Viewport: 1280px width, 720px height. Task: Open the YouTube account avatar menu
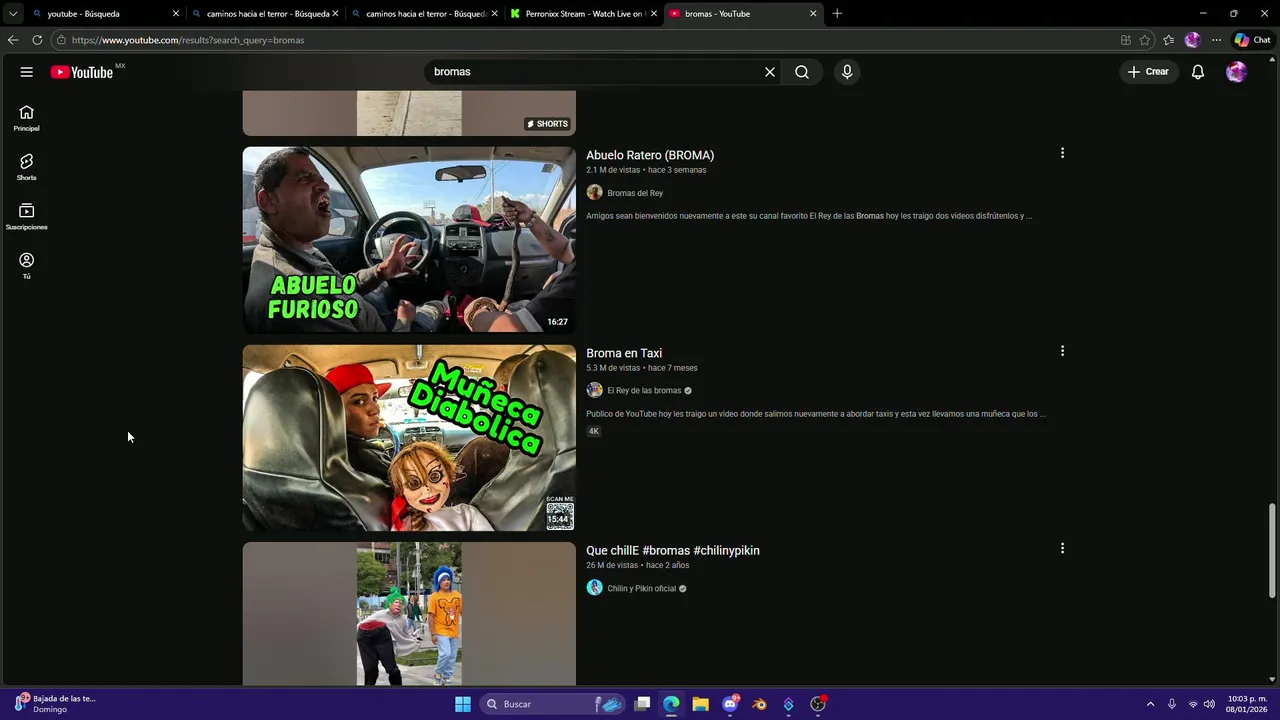pyautogui.click(x=1237, y=72)
